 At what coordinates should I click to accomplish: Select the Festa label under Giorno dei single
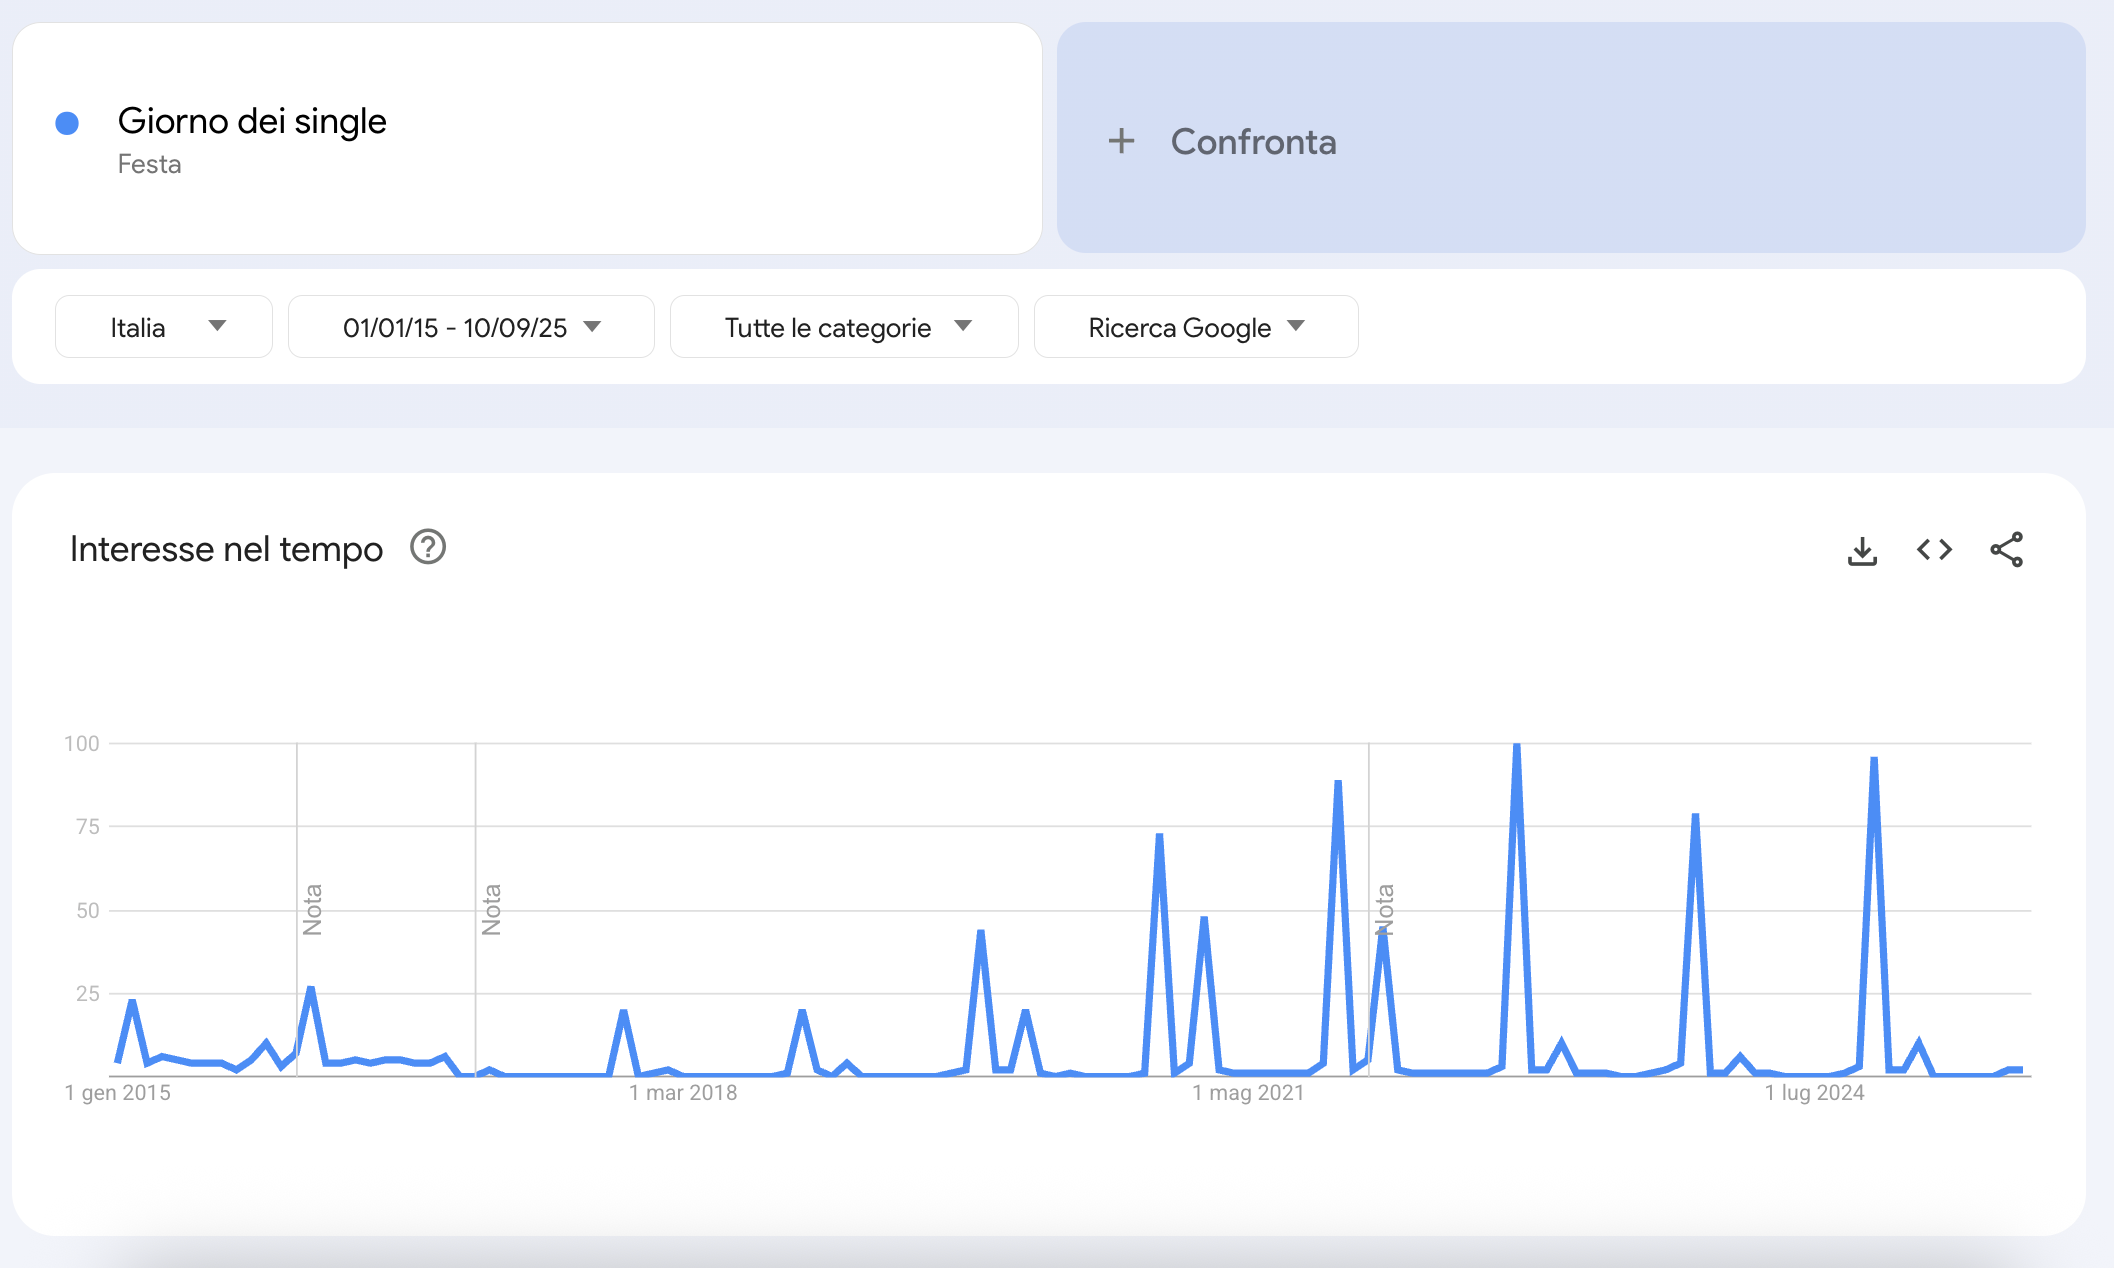149,164
